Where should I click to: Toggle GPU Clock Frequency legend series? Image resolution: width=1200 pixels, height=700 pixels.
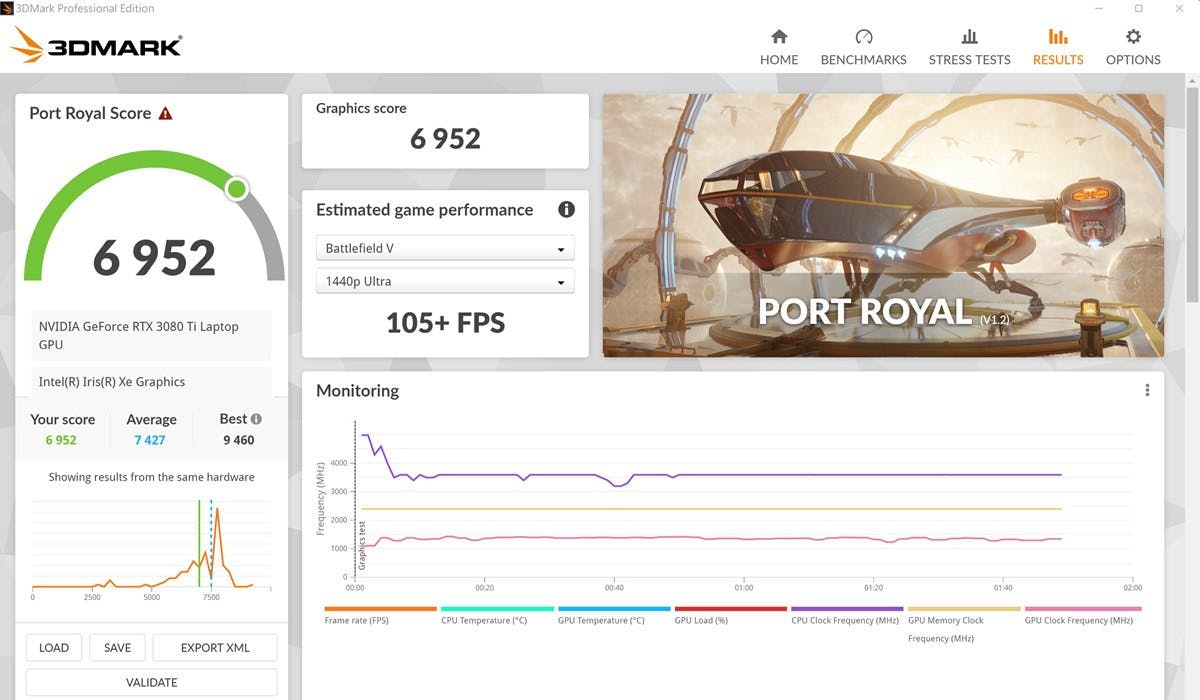1081,615
